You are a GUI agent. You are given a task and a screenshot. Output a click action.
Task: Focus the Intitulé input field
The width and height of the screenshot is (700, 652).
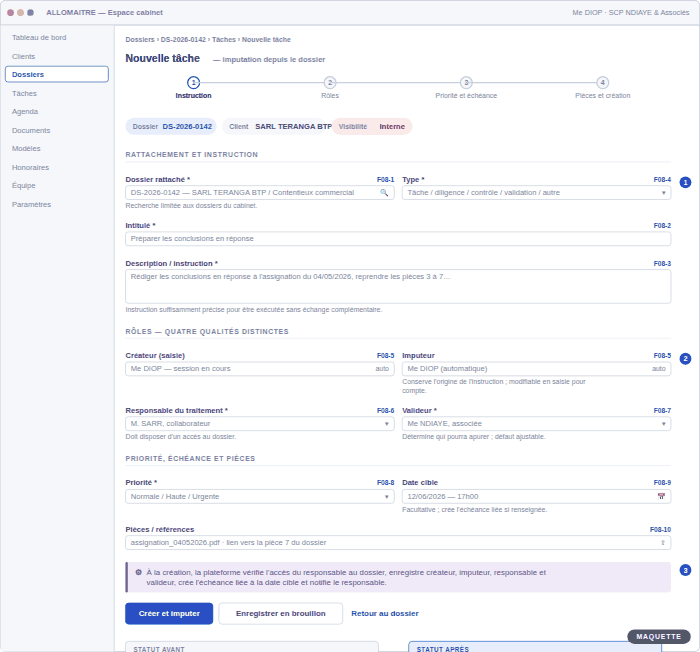pos(398,238)
